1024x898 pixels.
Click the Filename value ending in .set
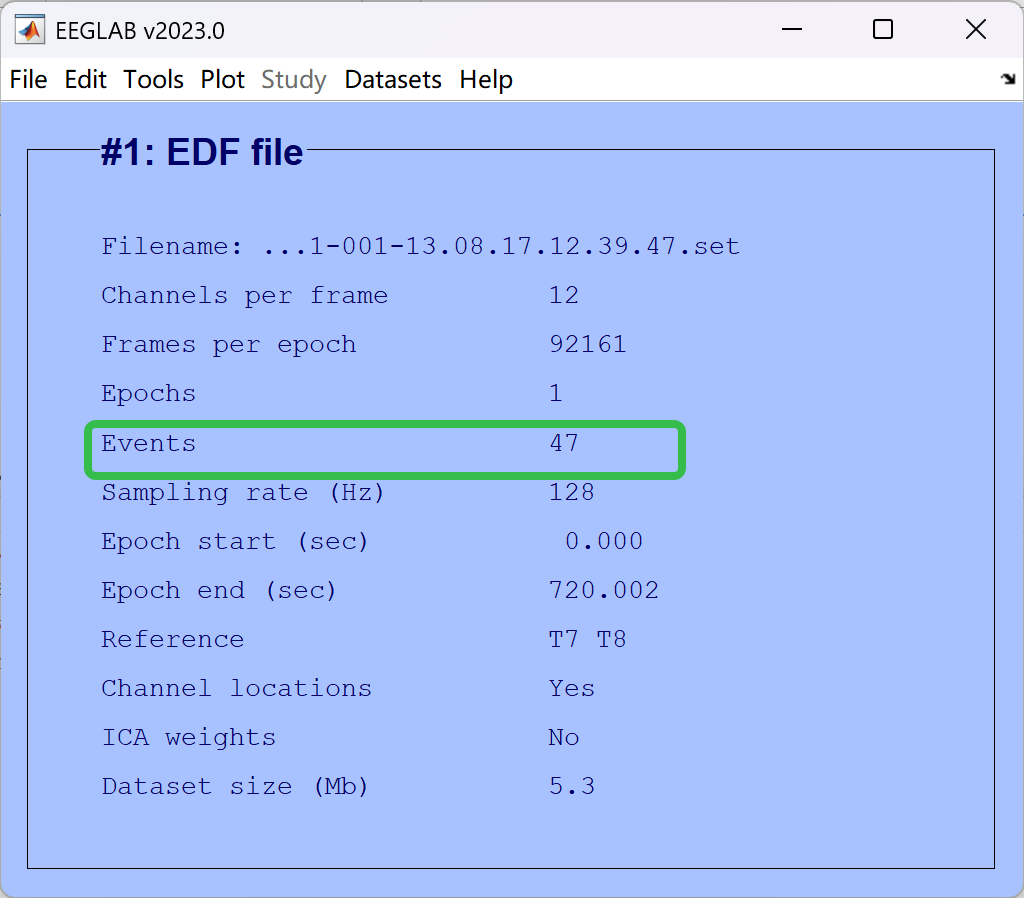point(502,246)
